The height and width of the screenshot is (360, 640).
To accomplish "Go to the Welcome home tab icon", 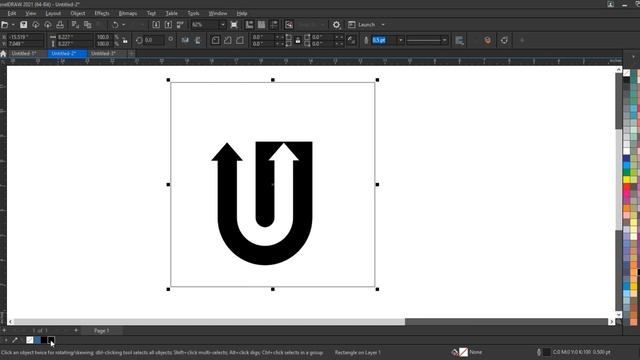I will tap(3, 53).
